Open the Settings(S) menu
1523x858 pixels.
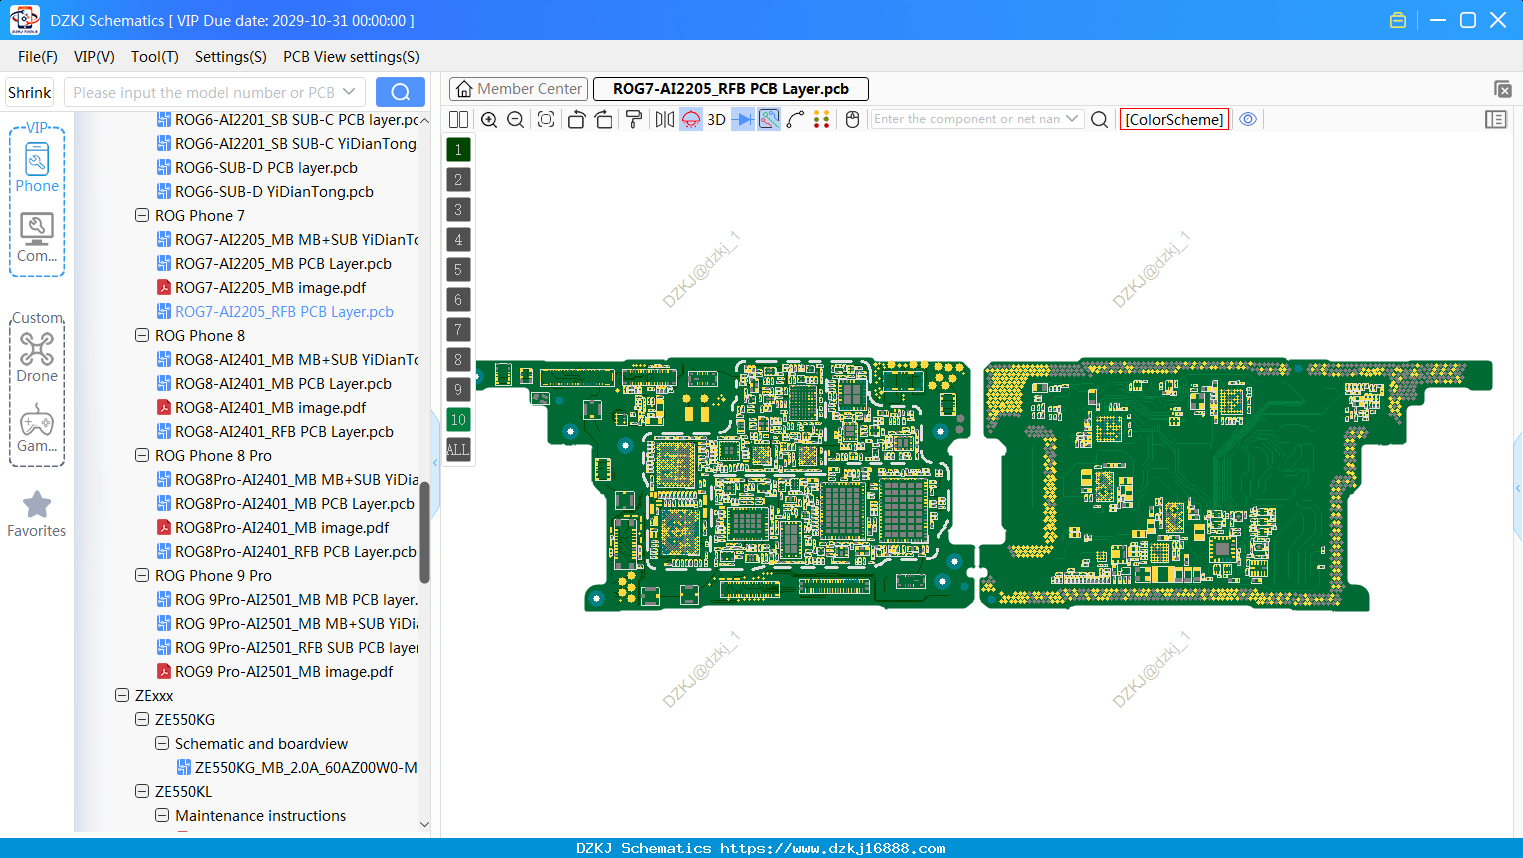[x=231, y=57]
